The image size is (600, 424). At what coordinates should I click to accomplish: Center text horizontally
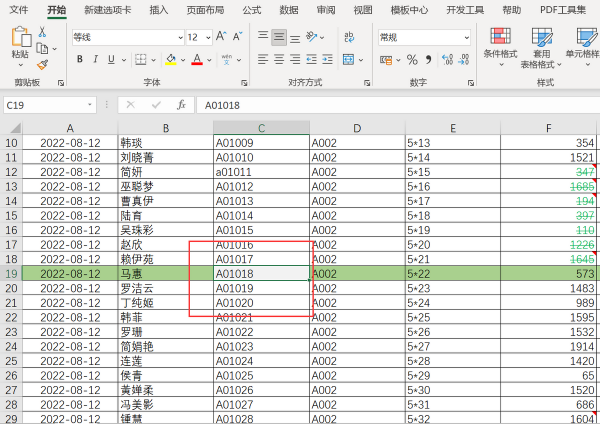279,59
